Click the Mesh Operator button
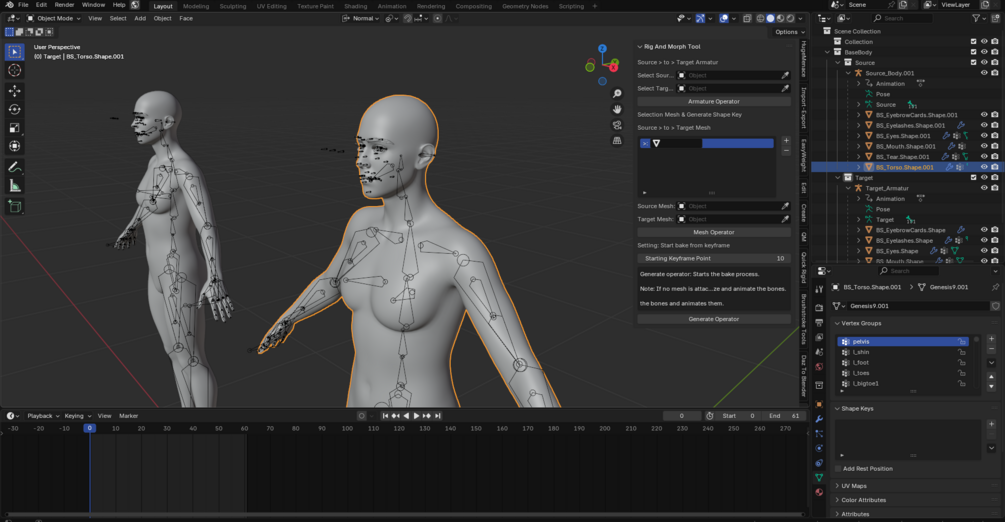Screen dimensions: 1005x522 point(713,232)
